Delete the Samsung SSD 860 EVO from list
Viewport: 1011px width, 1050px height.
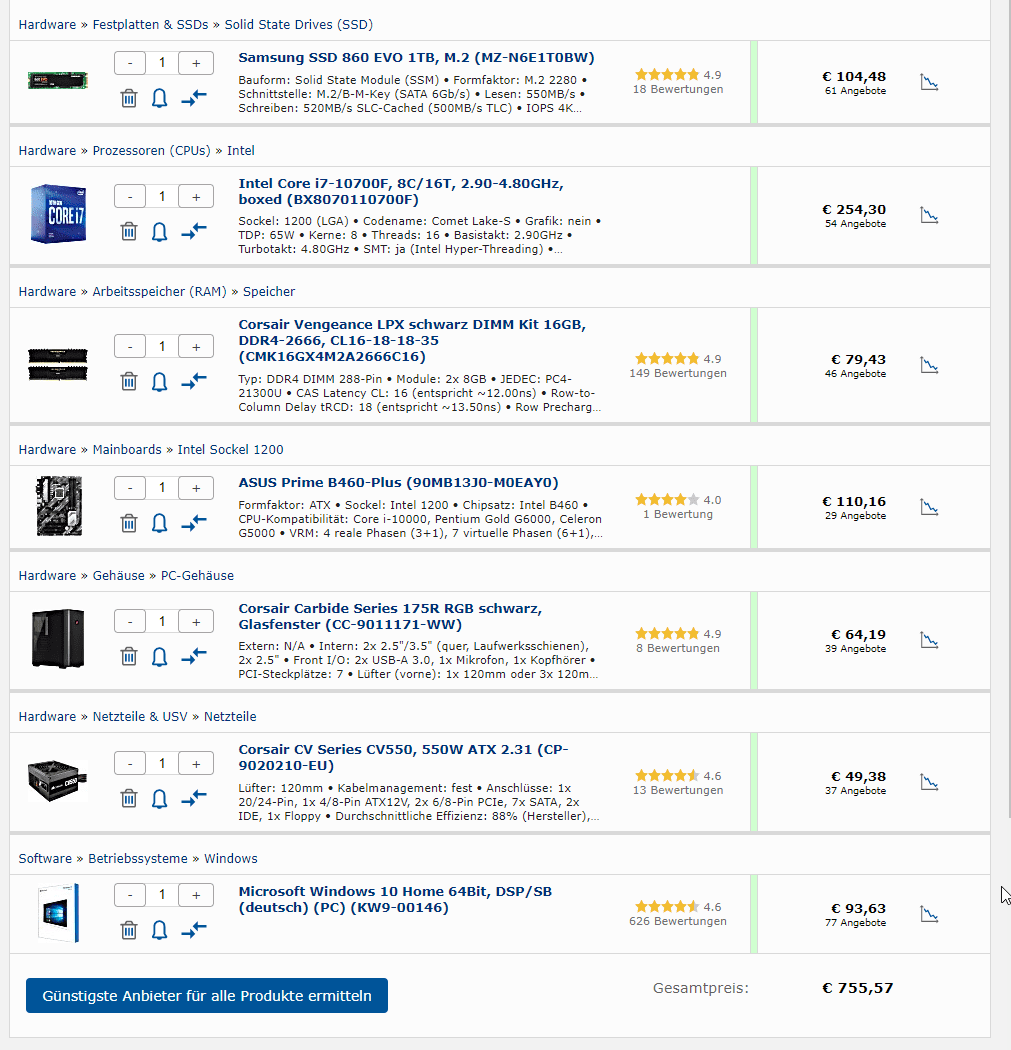click(129, 98)
